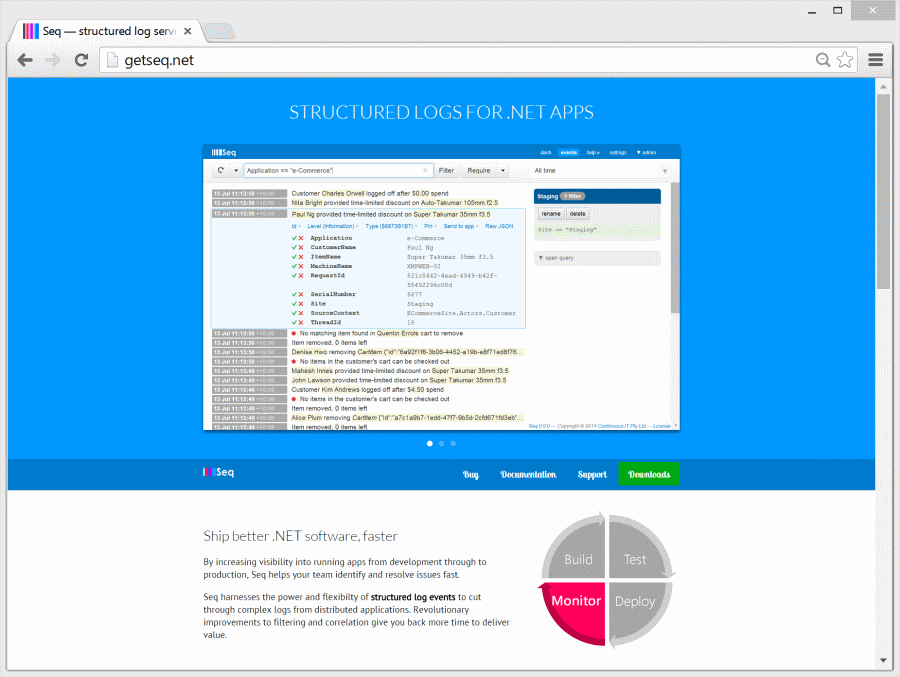Click the red X beside CustomerName

301,247
